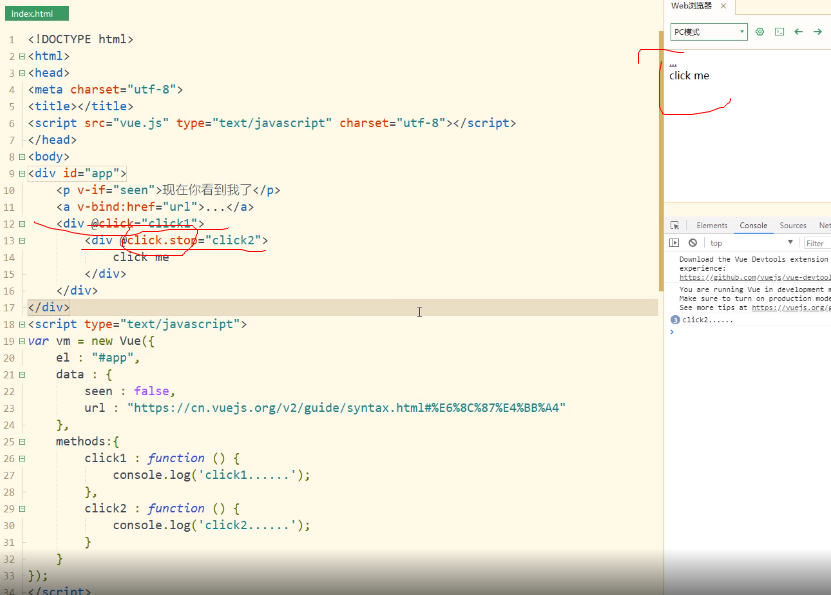Switch to the Console devtools tab
This screenshot has width=831, height=595.
(753, 225)
